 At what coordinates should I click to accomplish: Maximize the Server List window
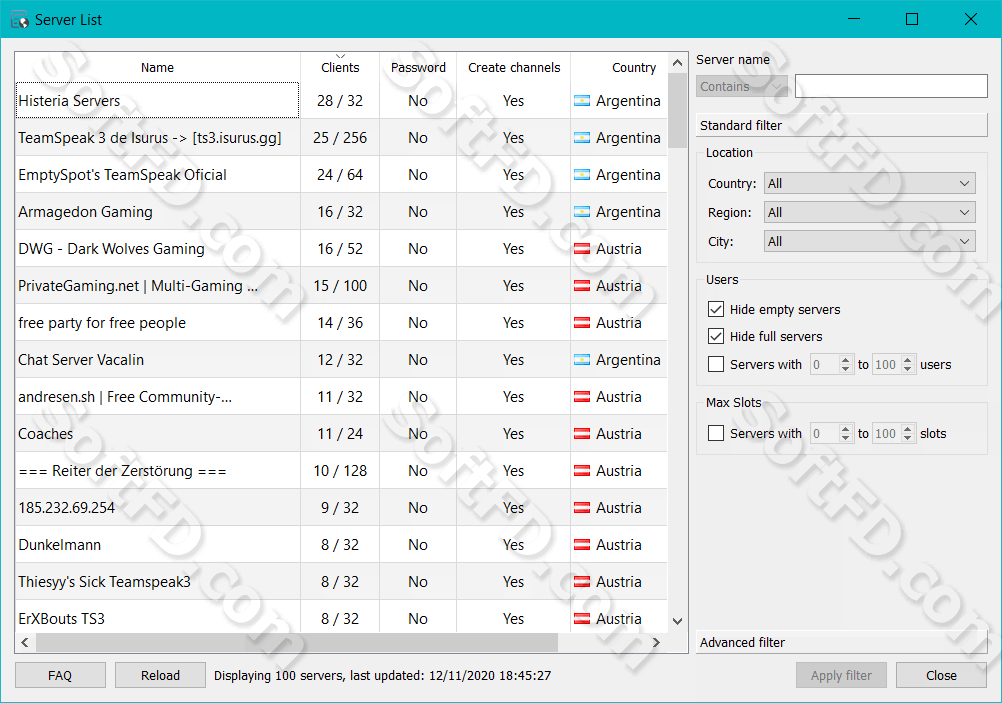coord(912,19)
